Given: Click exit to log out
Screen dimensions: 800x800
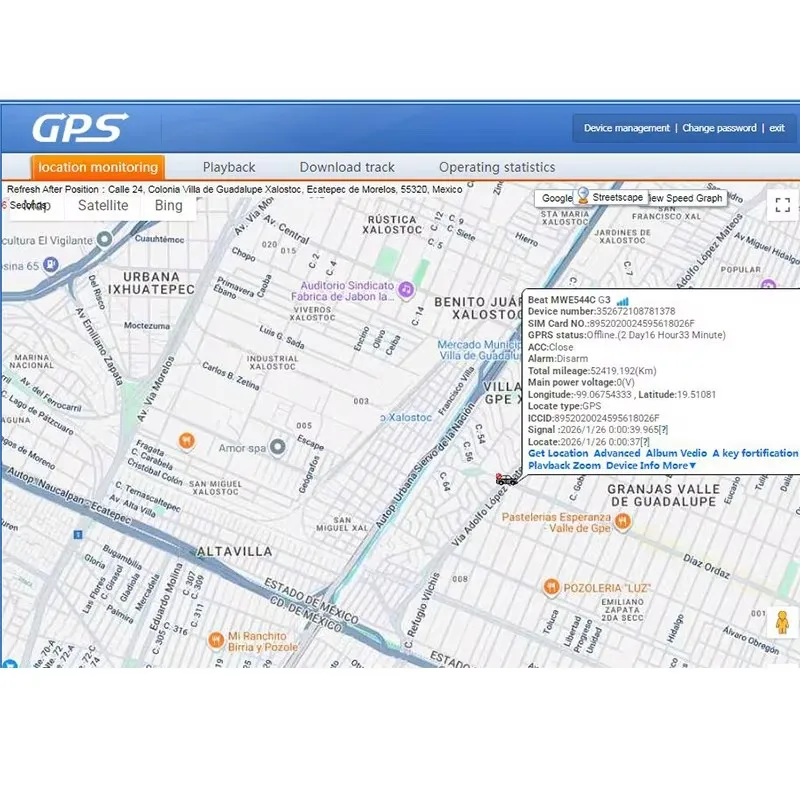Looking at the screenshot, I should pyautogui.click(x=777, y=128).
